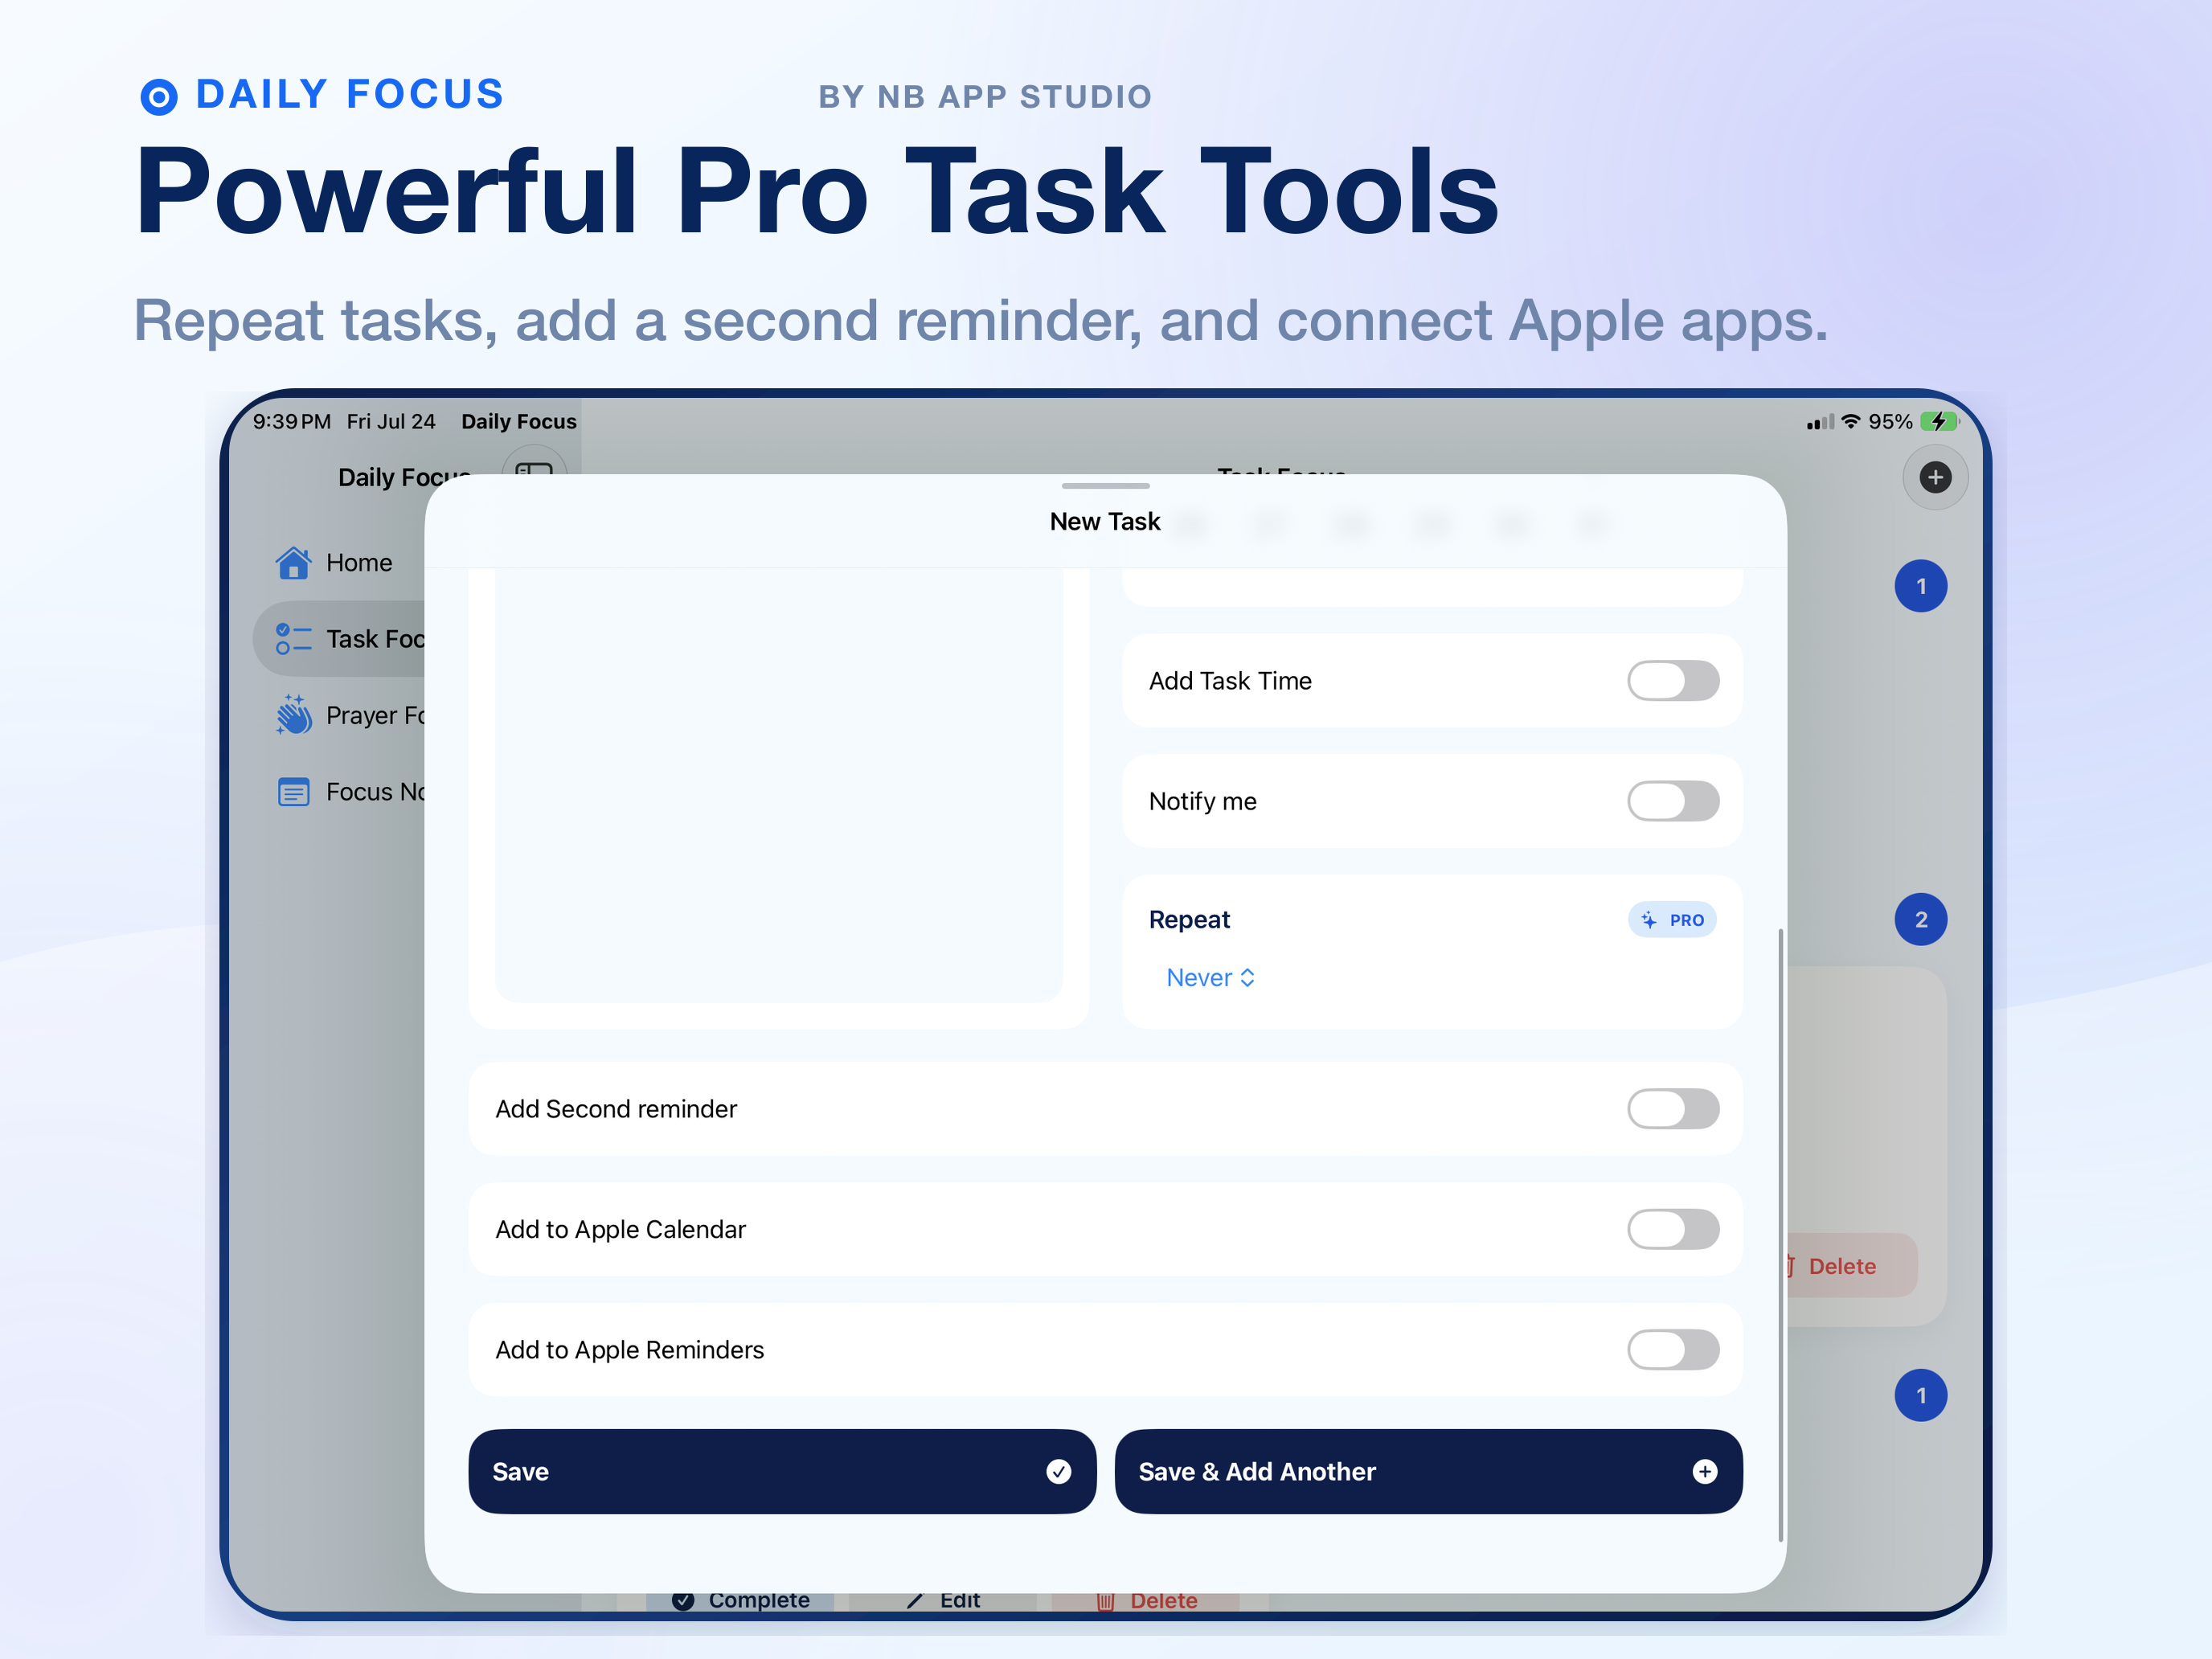The image size is (2212, 1659).
Task: Tap the plus add-task icon top right
Action: point(1935,478)
